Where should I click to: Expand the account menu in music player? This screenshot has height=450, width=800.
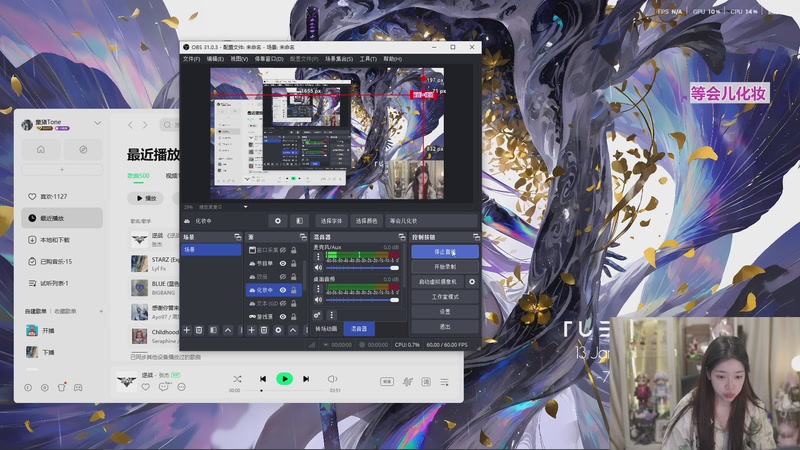coord(97,123)
